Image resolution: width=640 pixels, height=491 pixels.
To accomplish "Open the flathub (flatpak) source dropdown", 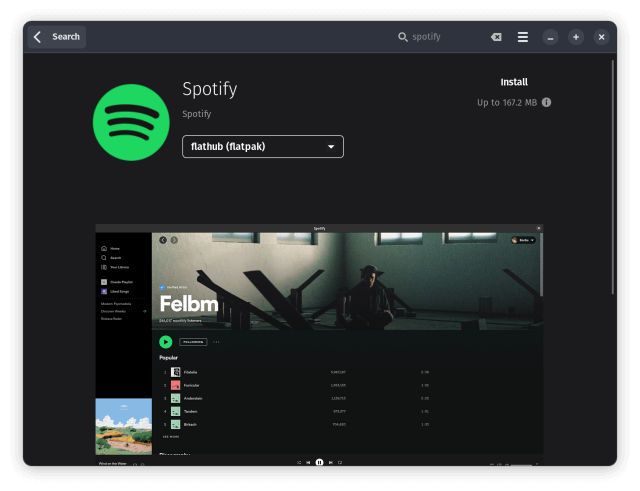I will (x=263, y=147).
